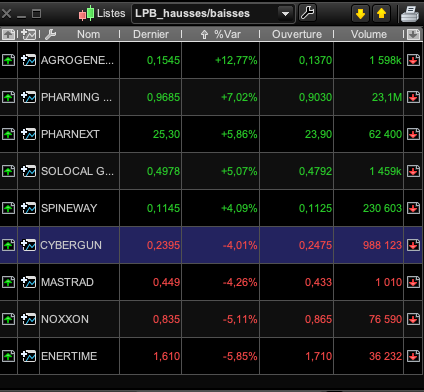Click green up icon for SOLOCAL row
This screenshot has width=424, height=392.
[x=9, y=171]
